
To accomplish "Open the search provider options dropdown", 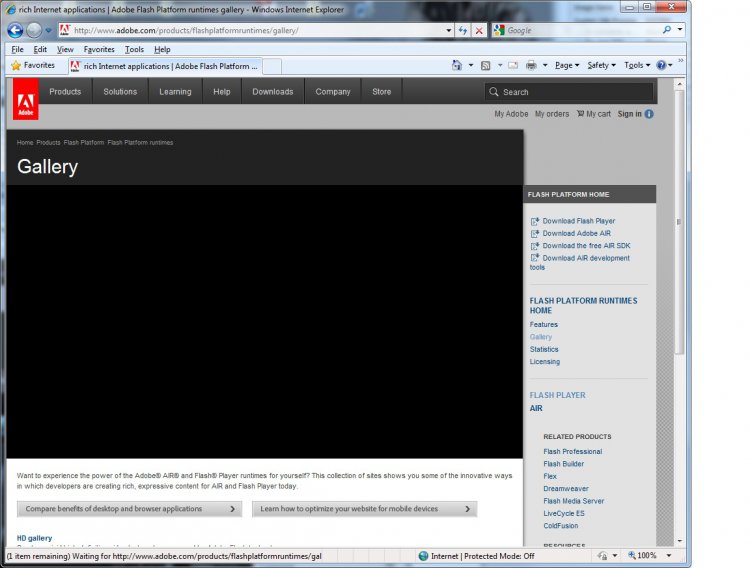I will coord(680,30).
